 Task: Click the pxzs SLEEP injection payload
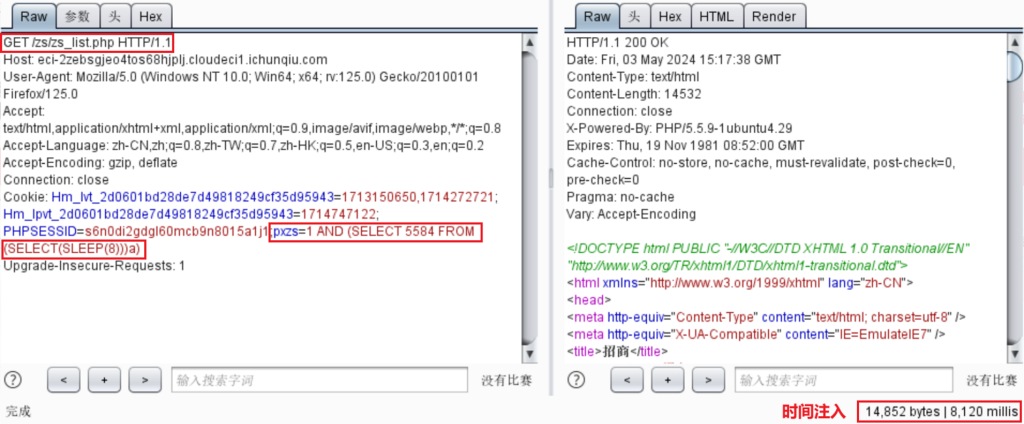243,240
